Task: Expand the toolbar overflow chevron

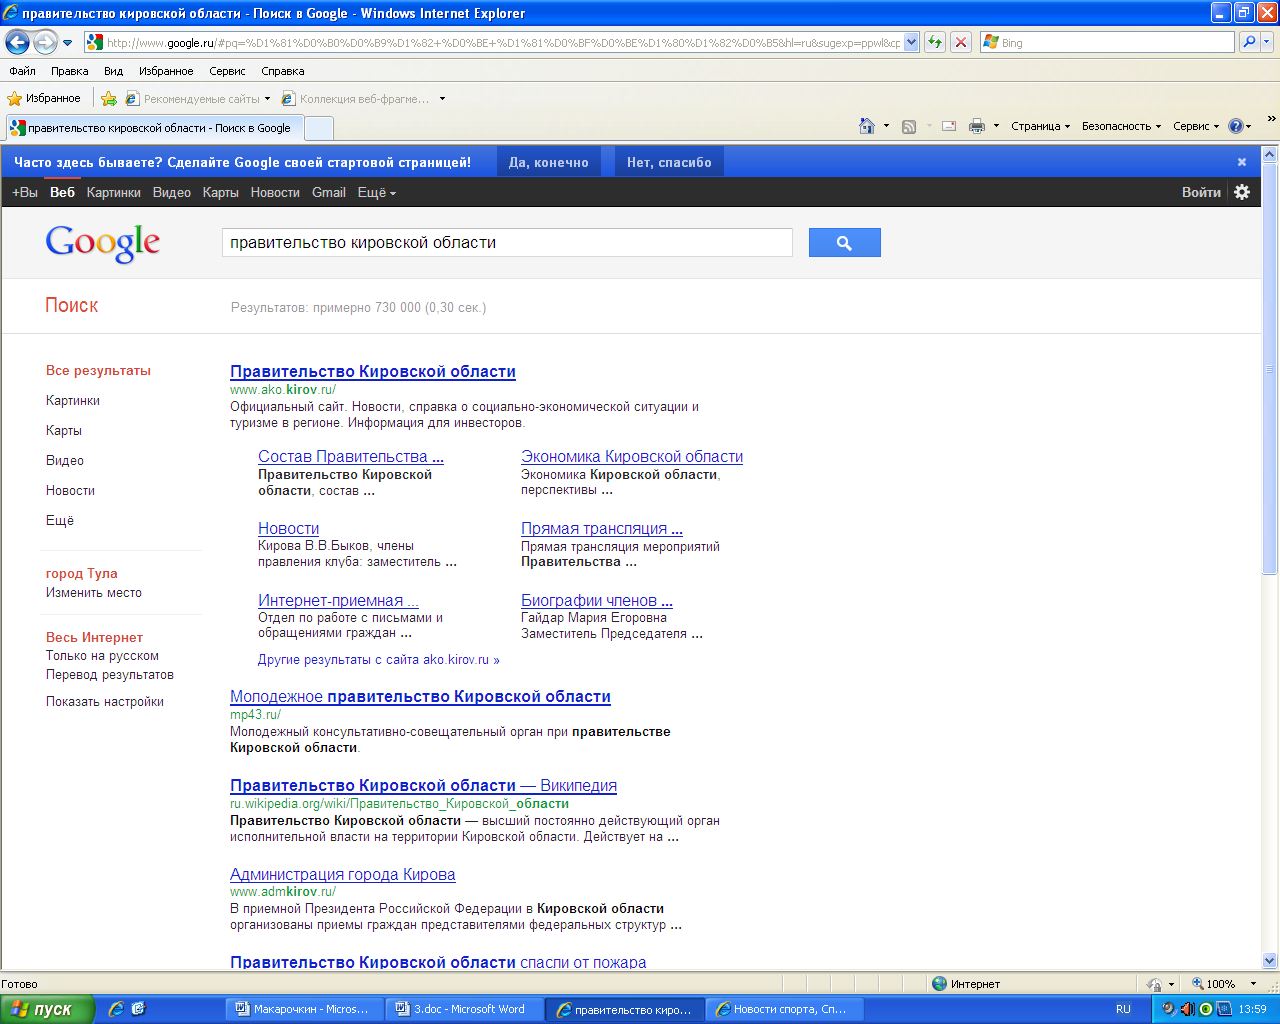Action: [1271, 119]
